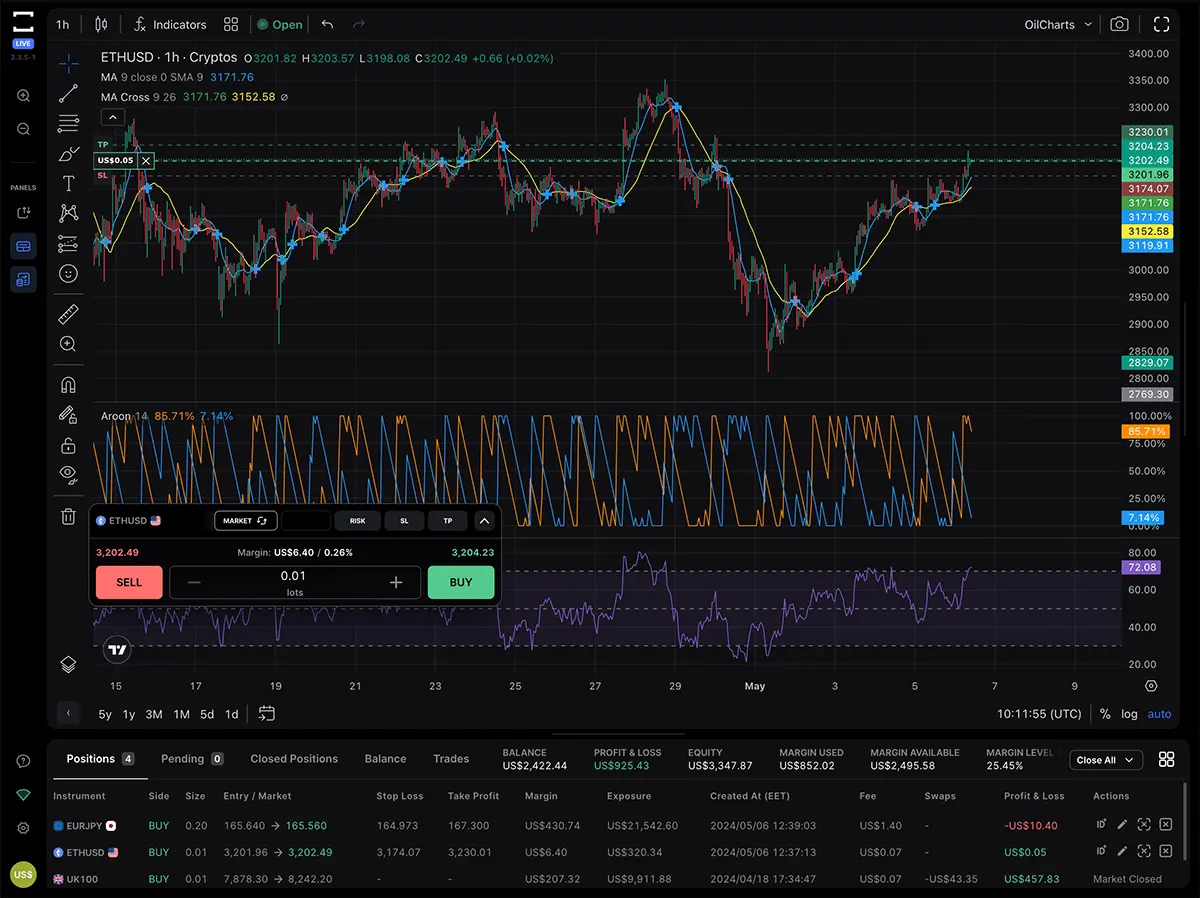Increase lot size with plus button
1200x898 pixels.
coord(396,583)
